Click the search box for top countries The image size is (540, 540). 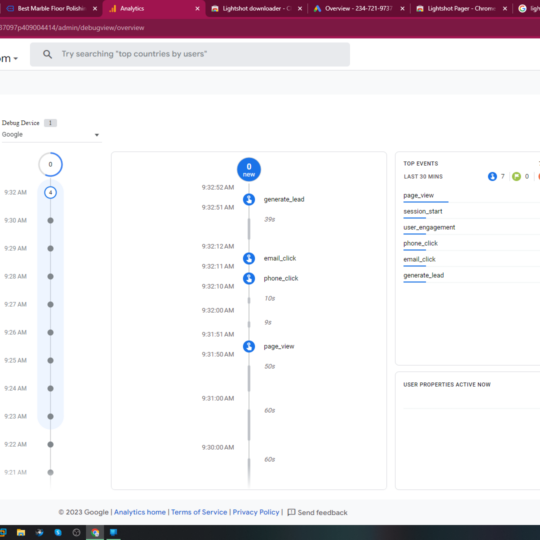(x=190, y=54)
